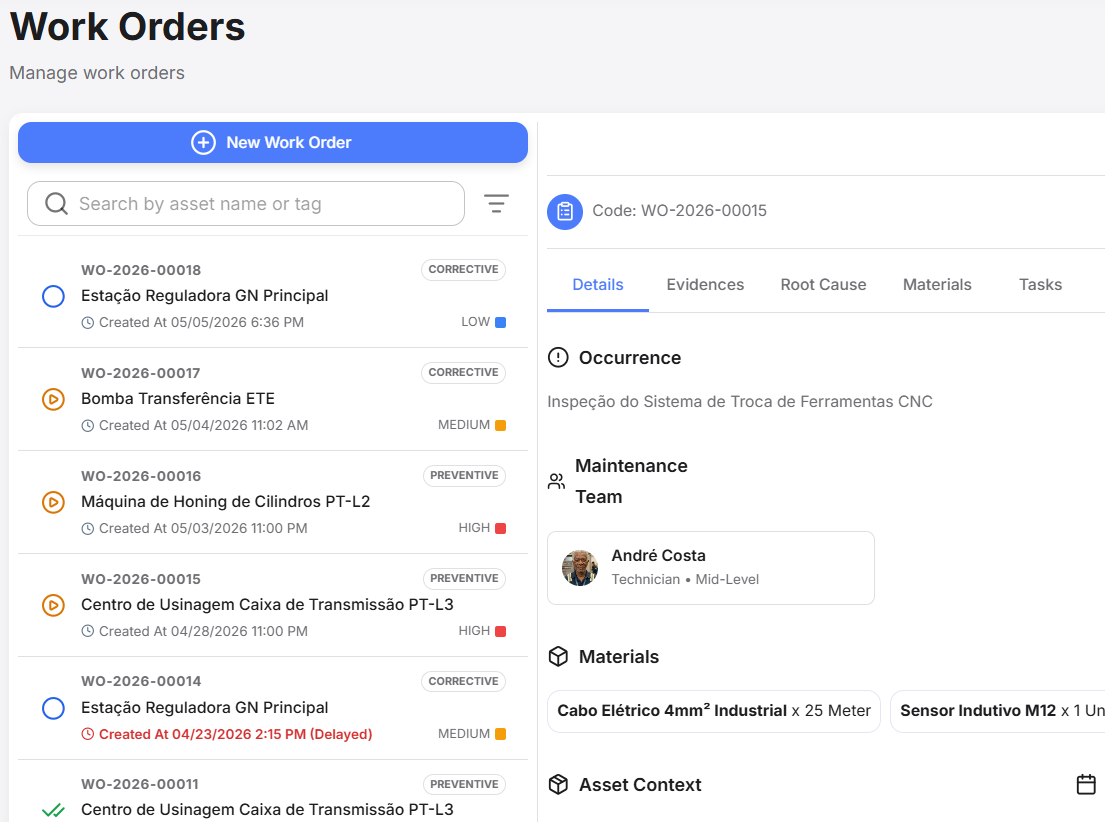Click the Created At 05/05/2026 6:36 PM text
Viewport: 1105px width, 822px height.
pos(202,322)
